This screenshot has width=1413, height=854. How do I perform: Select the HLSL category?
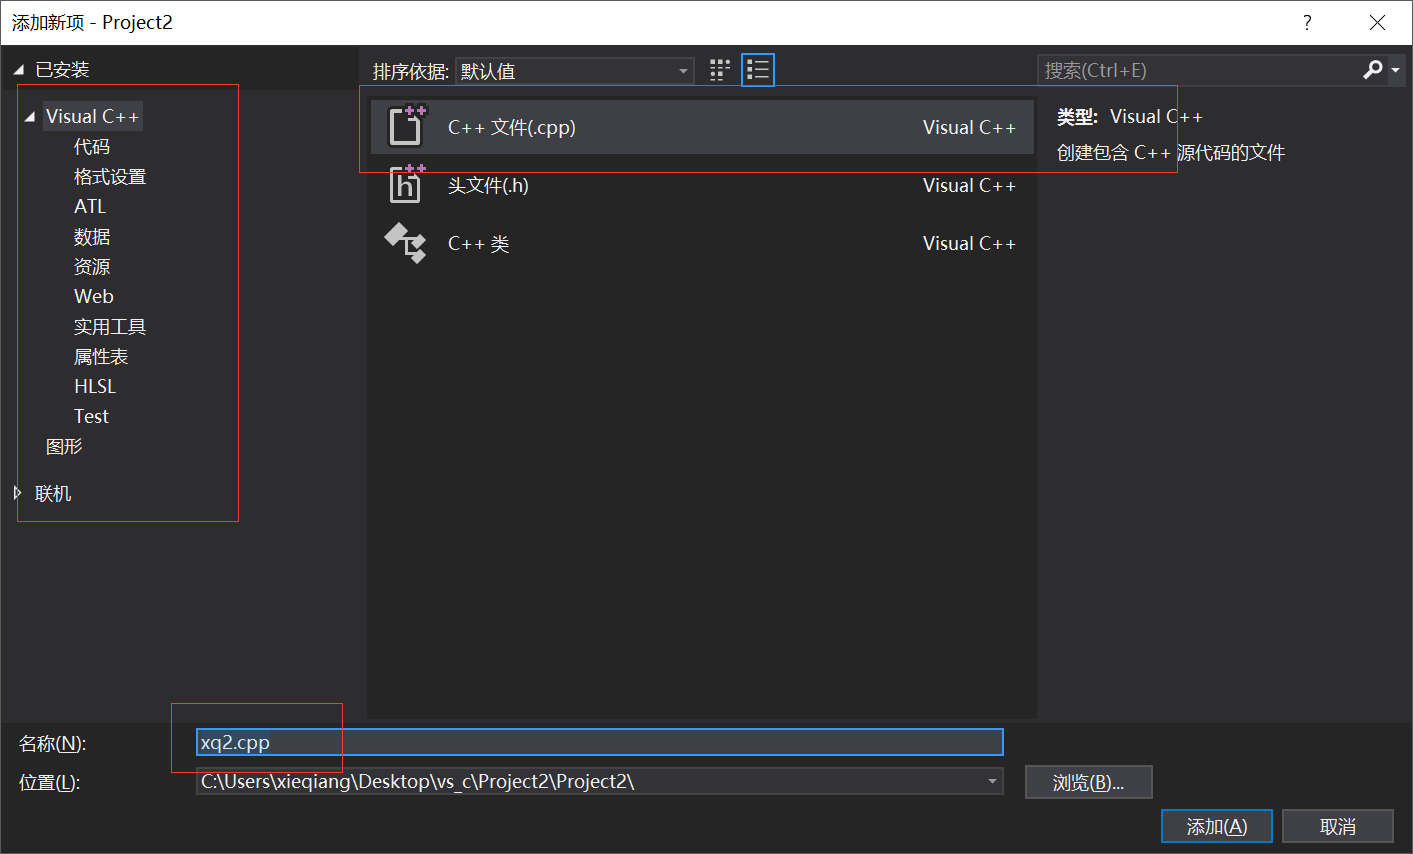click(94, 386)
